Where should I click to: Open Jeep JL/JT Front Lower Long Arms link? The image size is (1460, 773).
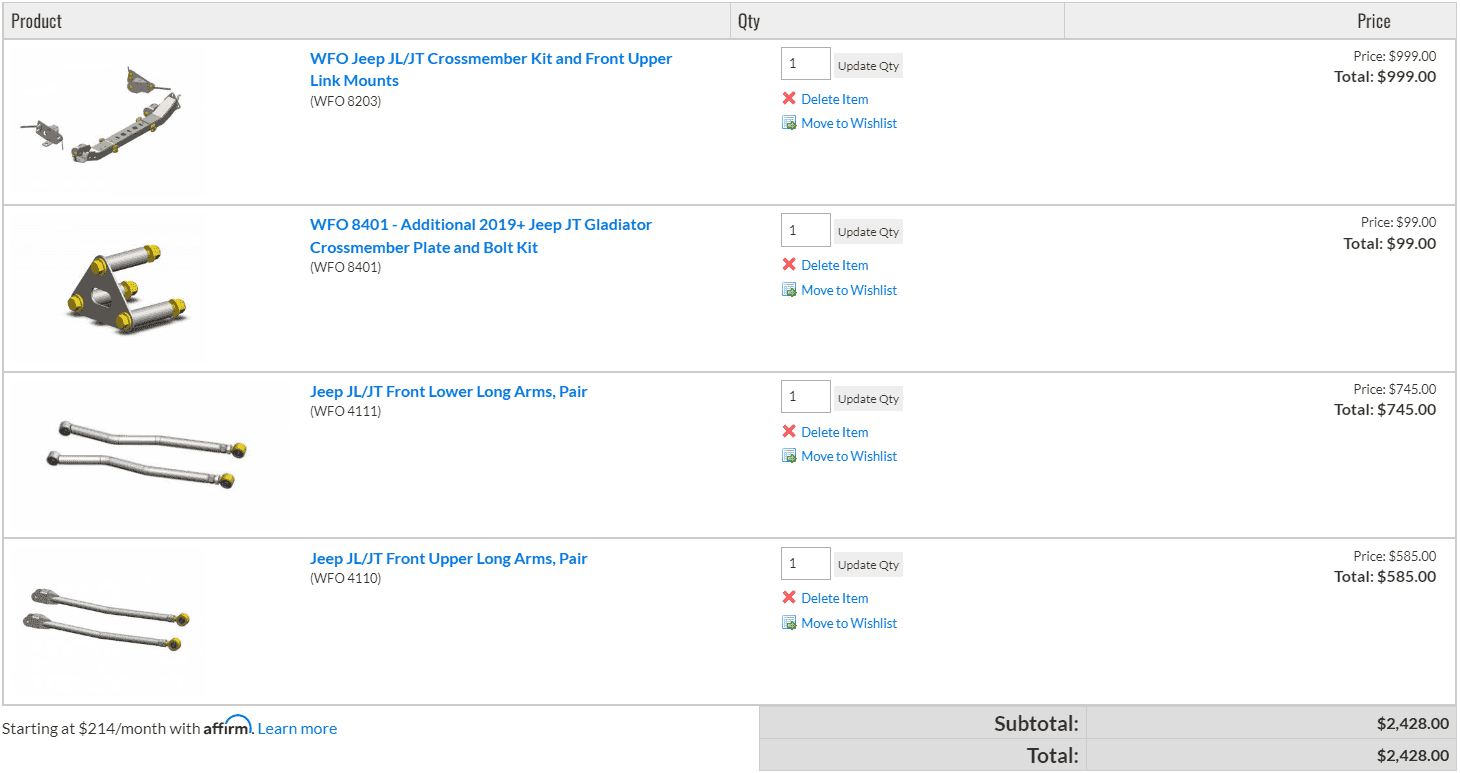pos(449,391)
